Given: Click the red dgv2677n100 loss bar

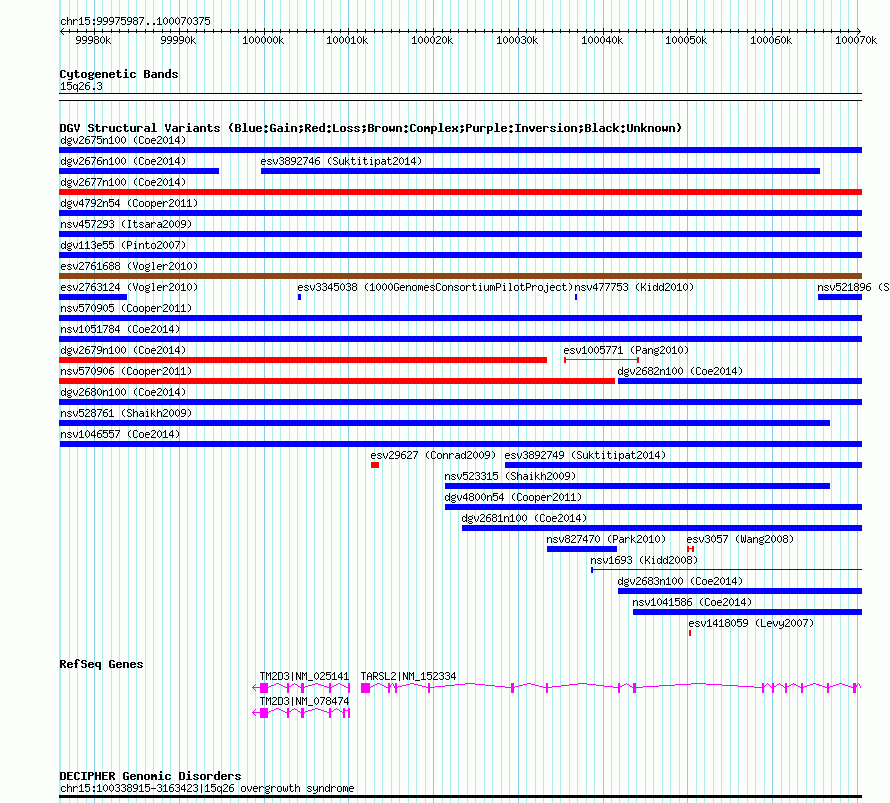Looking at the screenshot, I should (x=460, y=192).
